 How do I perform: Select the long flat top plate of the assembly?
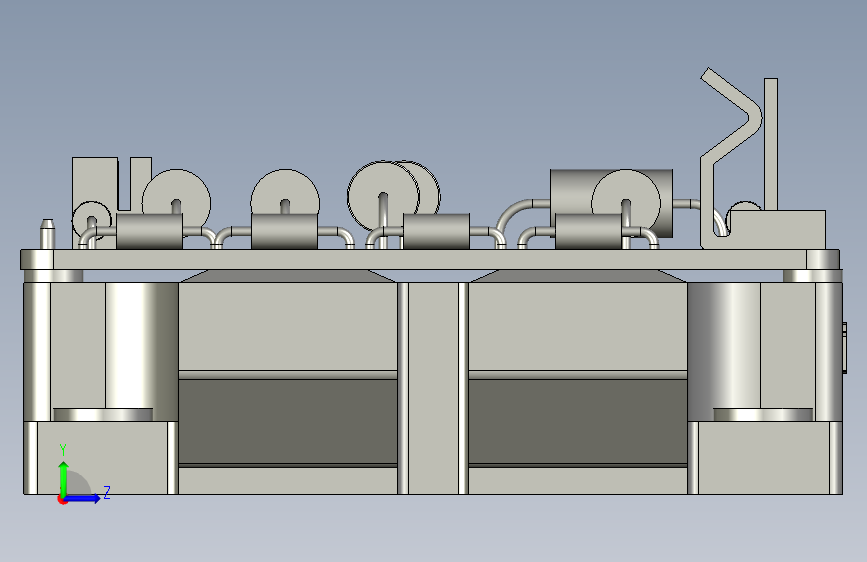click(x=430, y=259)
